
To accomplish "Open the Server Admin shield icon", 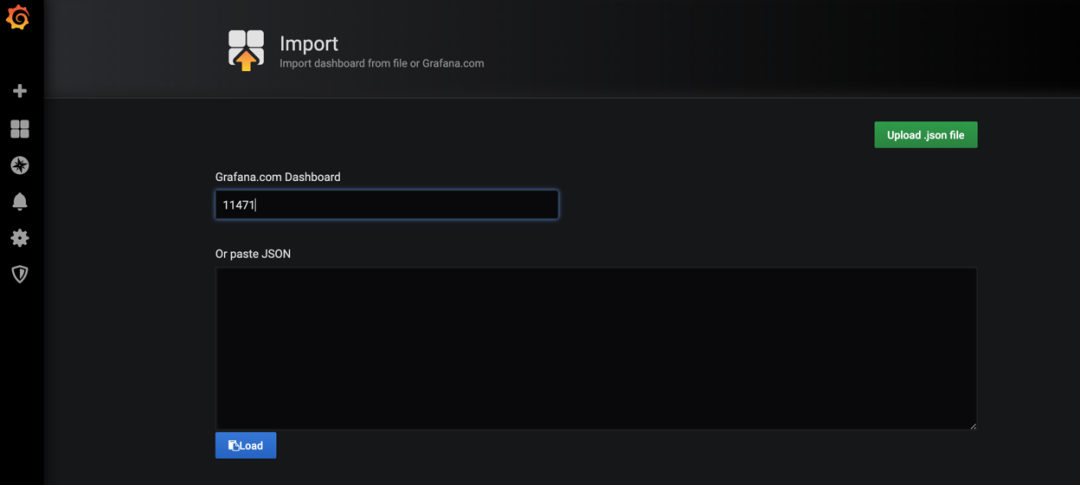I will click(x=20, y=275).
